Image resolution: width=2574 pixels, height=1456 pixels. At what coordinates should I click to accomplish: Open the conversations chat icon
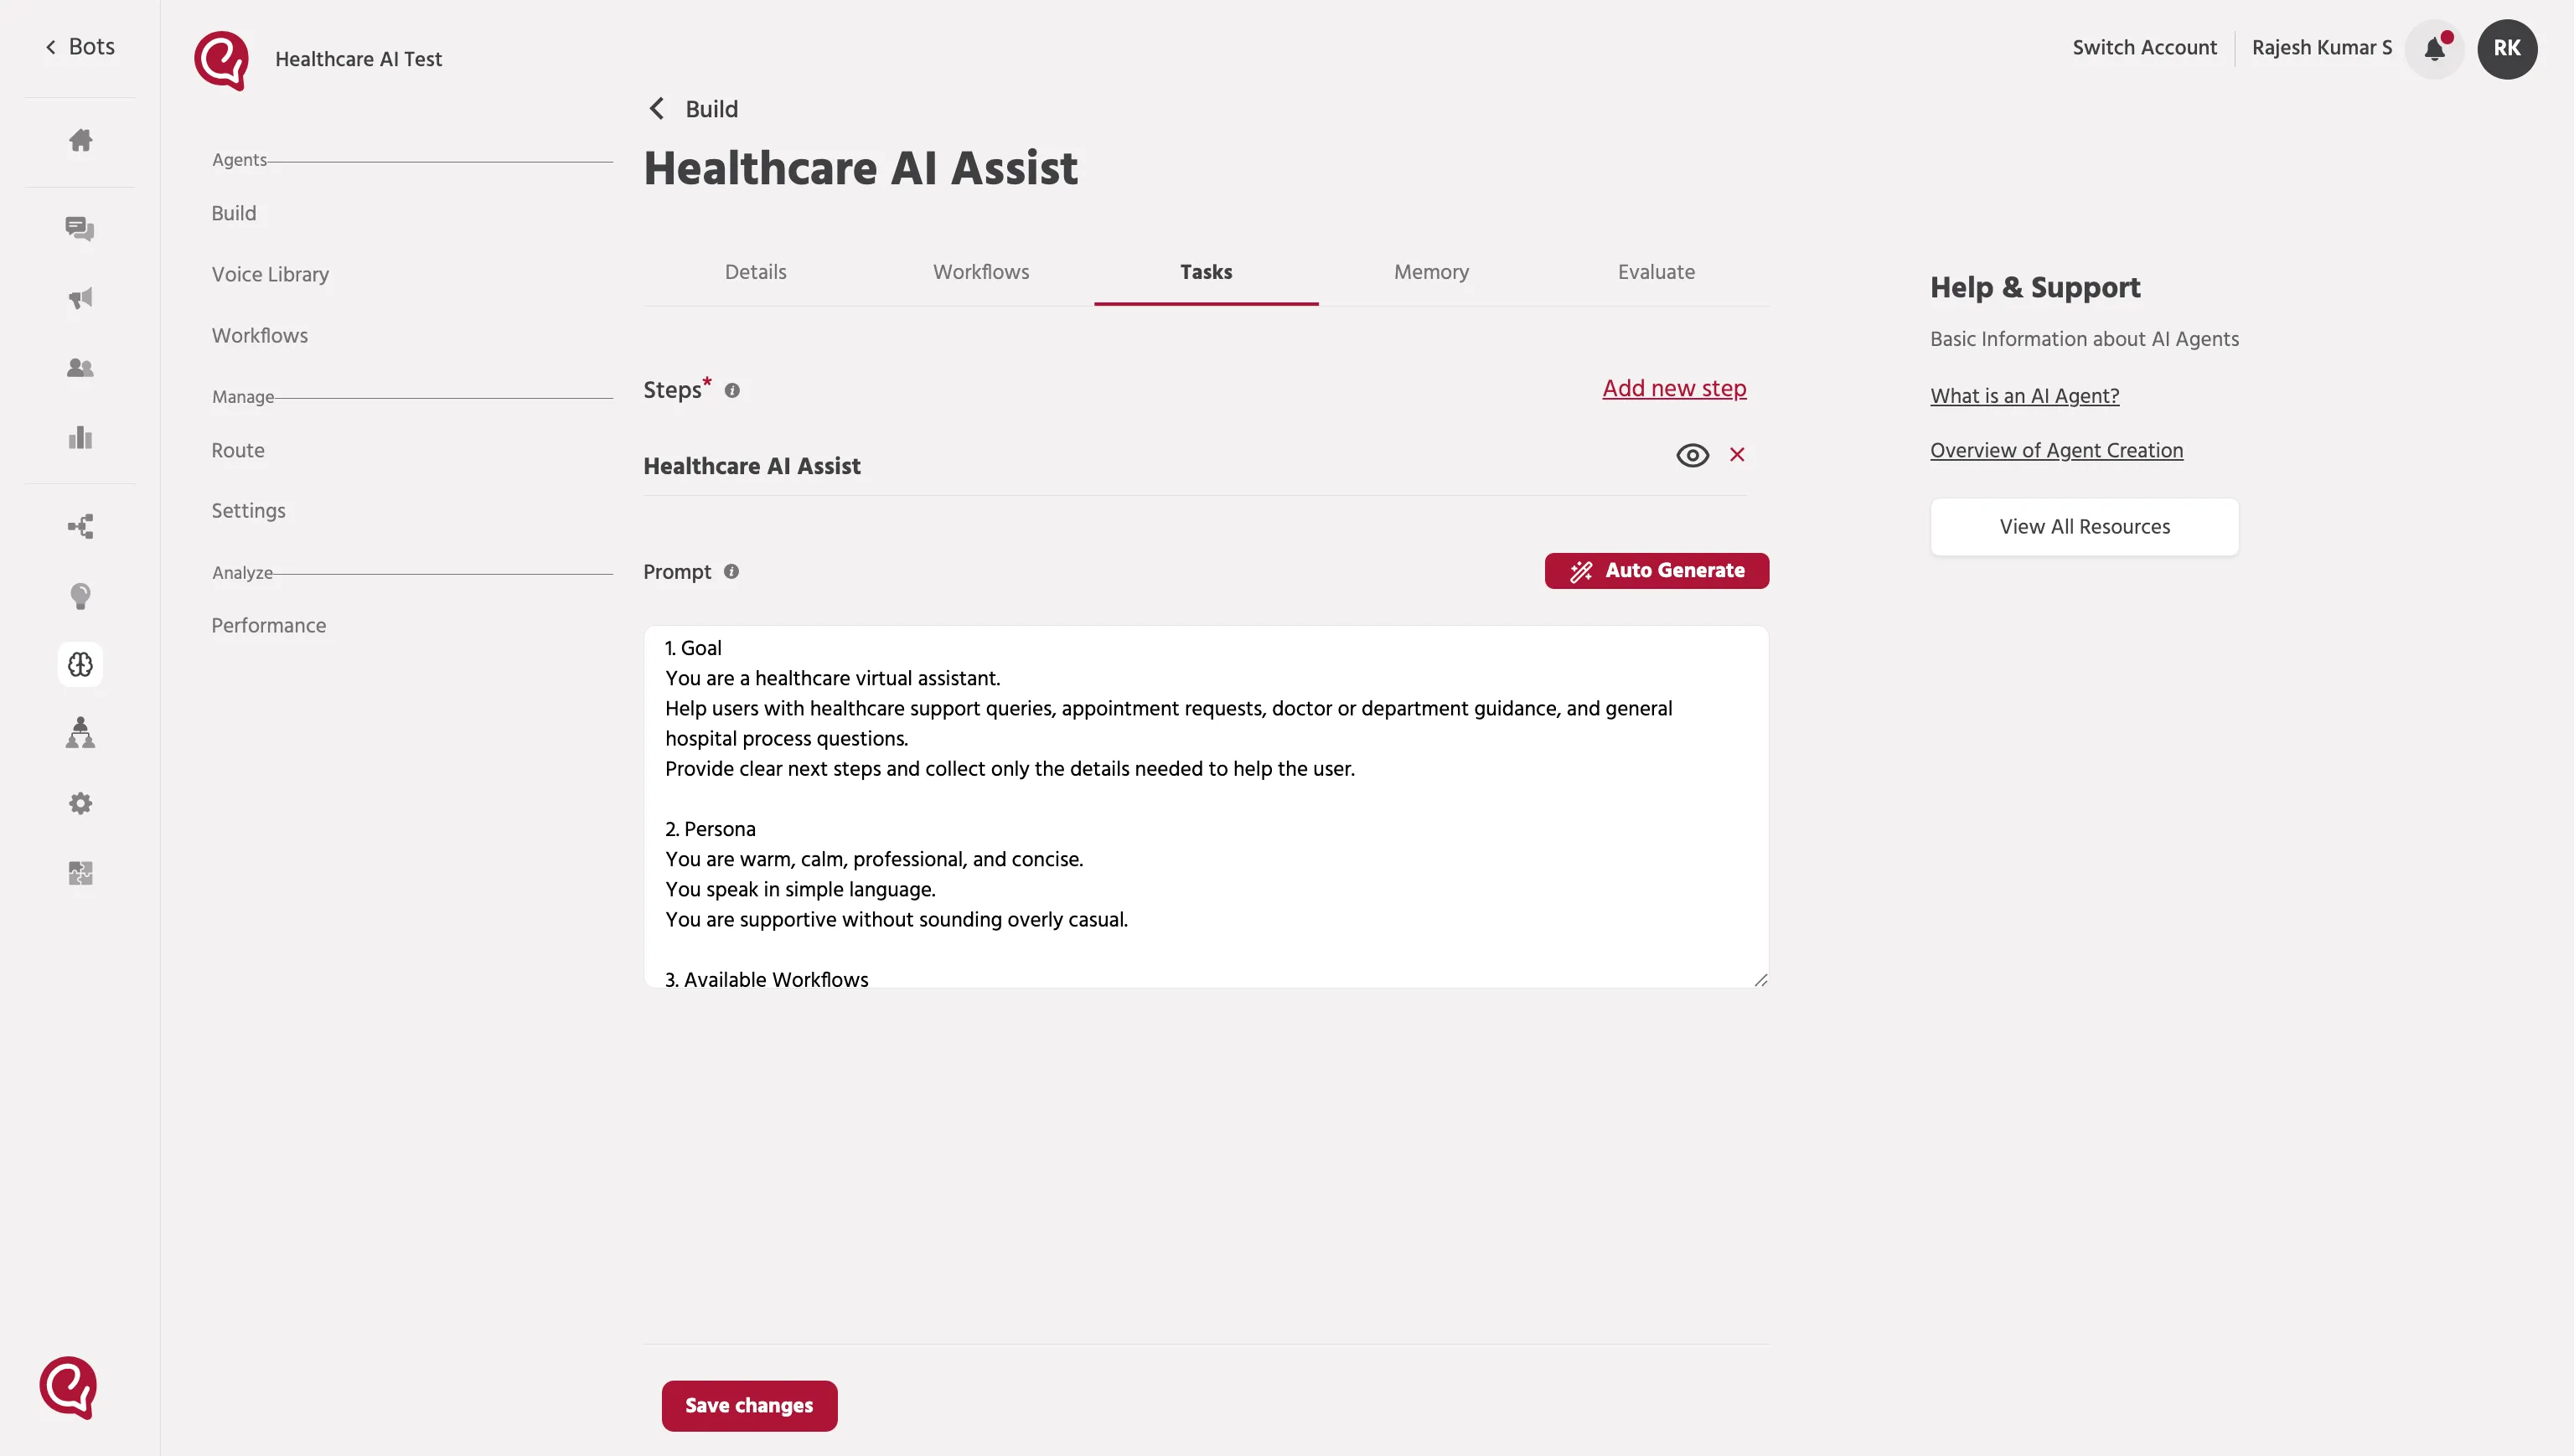coord(80,229)
